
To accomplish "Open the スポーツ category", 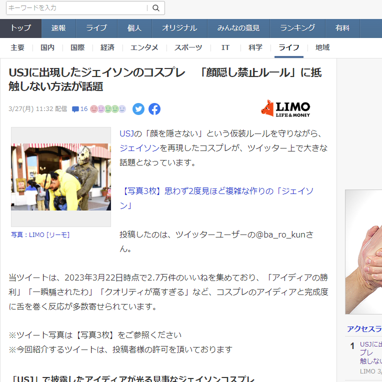I will [x=188, y=48].
